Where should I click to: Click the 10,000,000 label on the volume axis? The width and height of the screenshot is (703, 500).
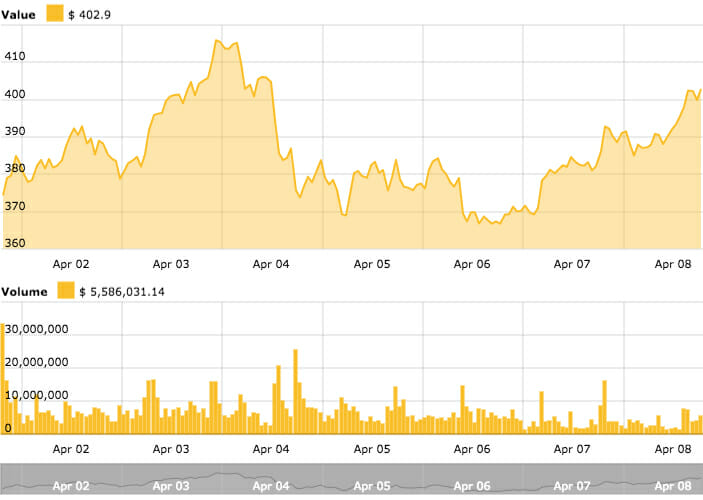point(37,395)
